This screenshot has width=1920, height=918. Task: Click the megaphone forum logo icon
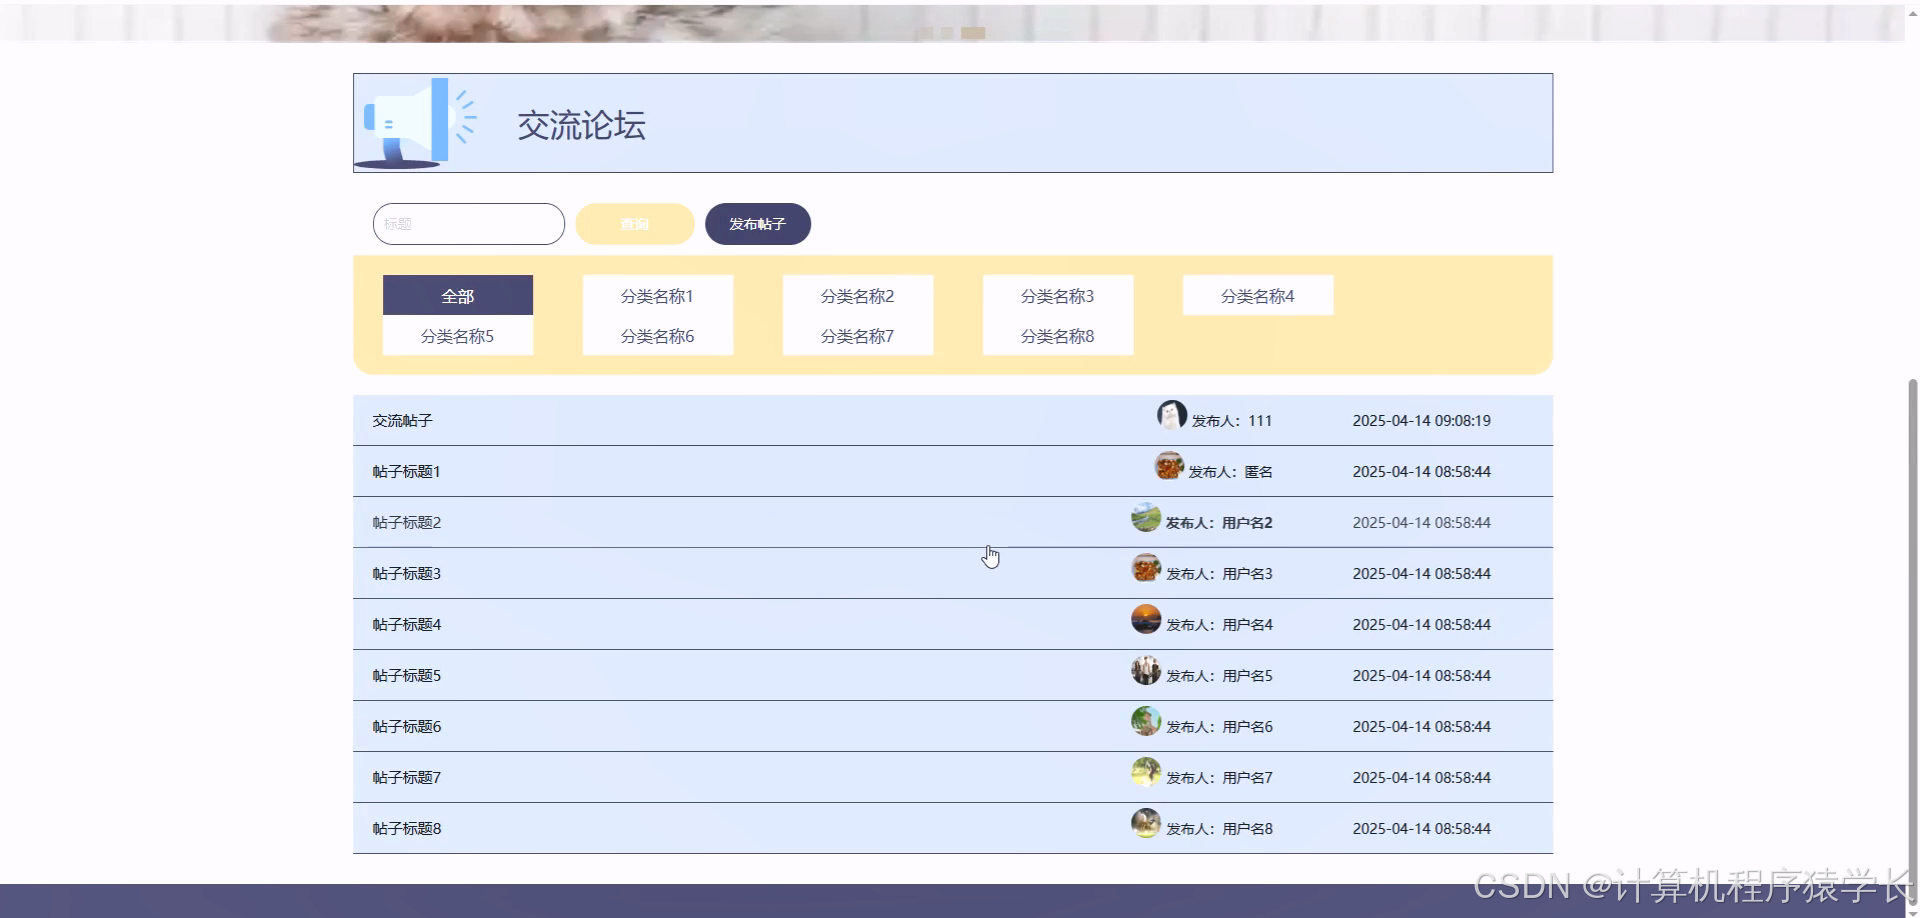tap(412, 123)
